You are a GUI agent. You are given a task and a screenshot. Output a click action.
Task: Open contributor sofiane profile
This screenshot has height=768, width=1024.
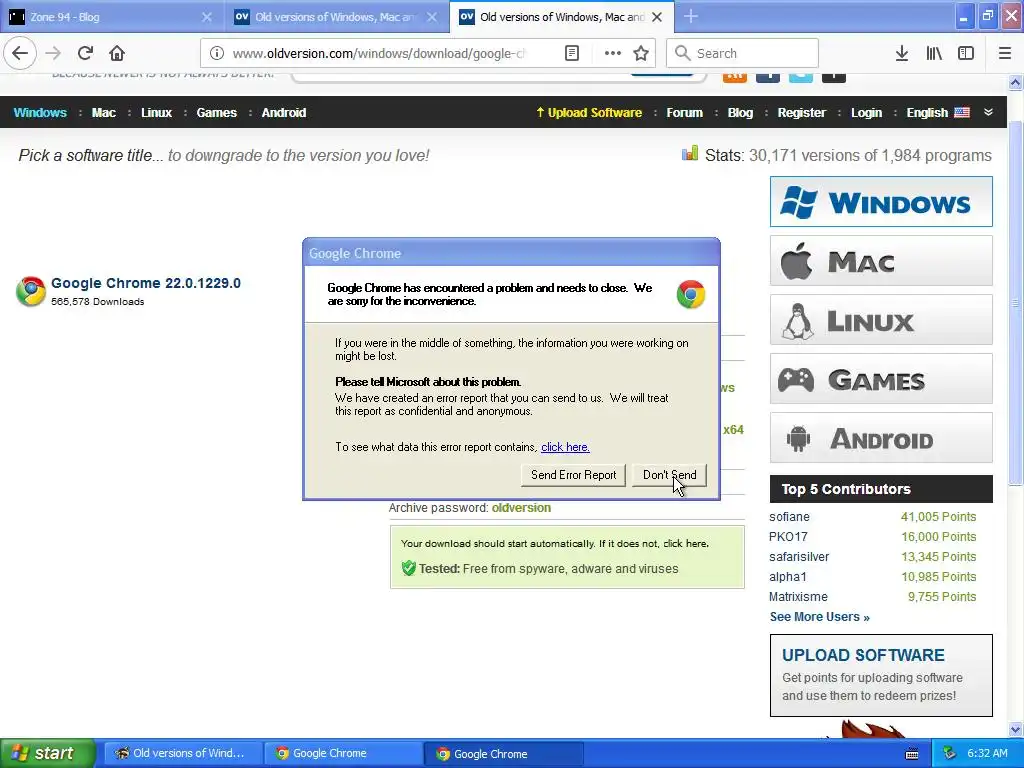click(x=789, y=517)
